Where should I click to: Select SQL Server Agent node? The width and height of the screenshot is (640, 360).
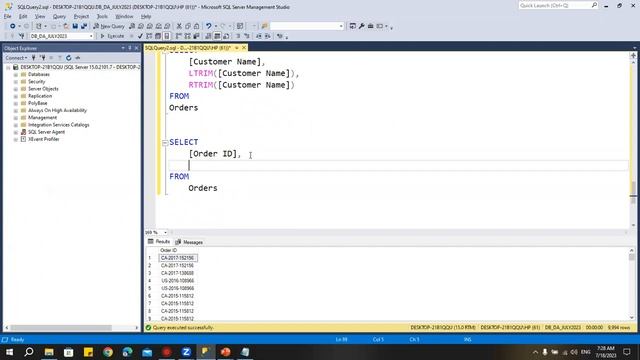coord(46,132)
